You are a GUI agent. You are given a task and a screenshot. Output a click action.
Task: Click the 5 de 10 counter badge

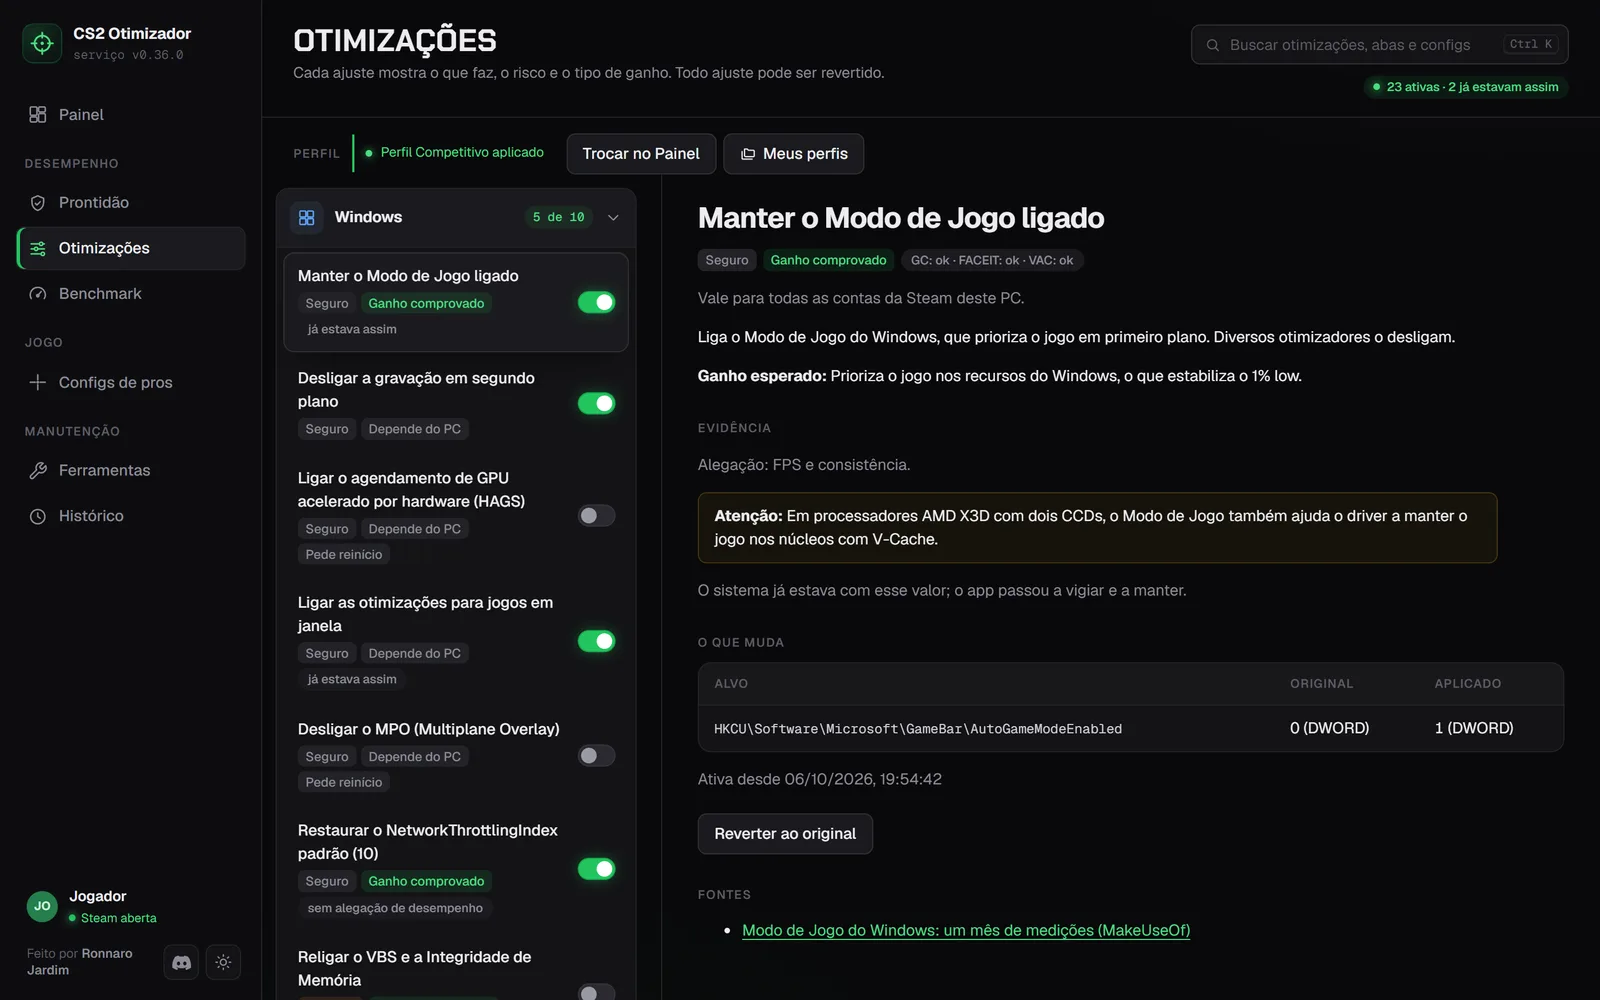pos(558,217)
